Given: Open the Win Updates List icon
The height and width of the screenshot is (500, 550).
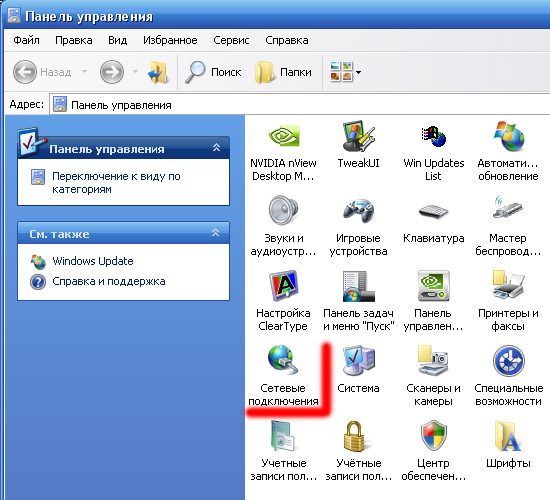Looking at the screenshot, I should pyautogui.click(x=434, y=136).
